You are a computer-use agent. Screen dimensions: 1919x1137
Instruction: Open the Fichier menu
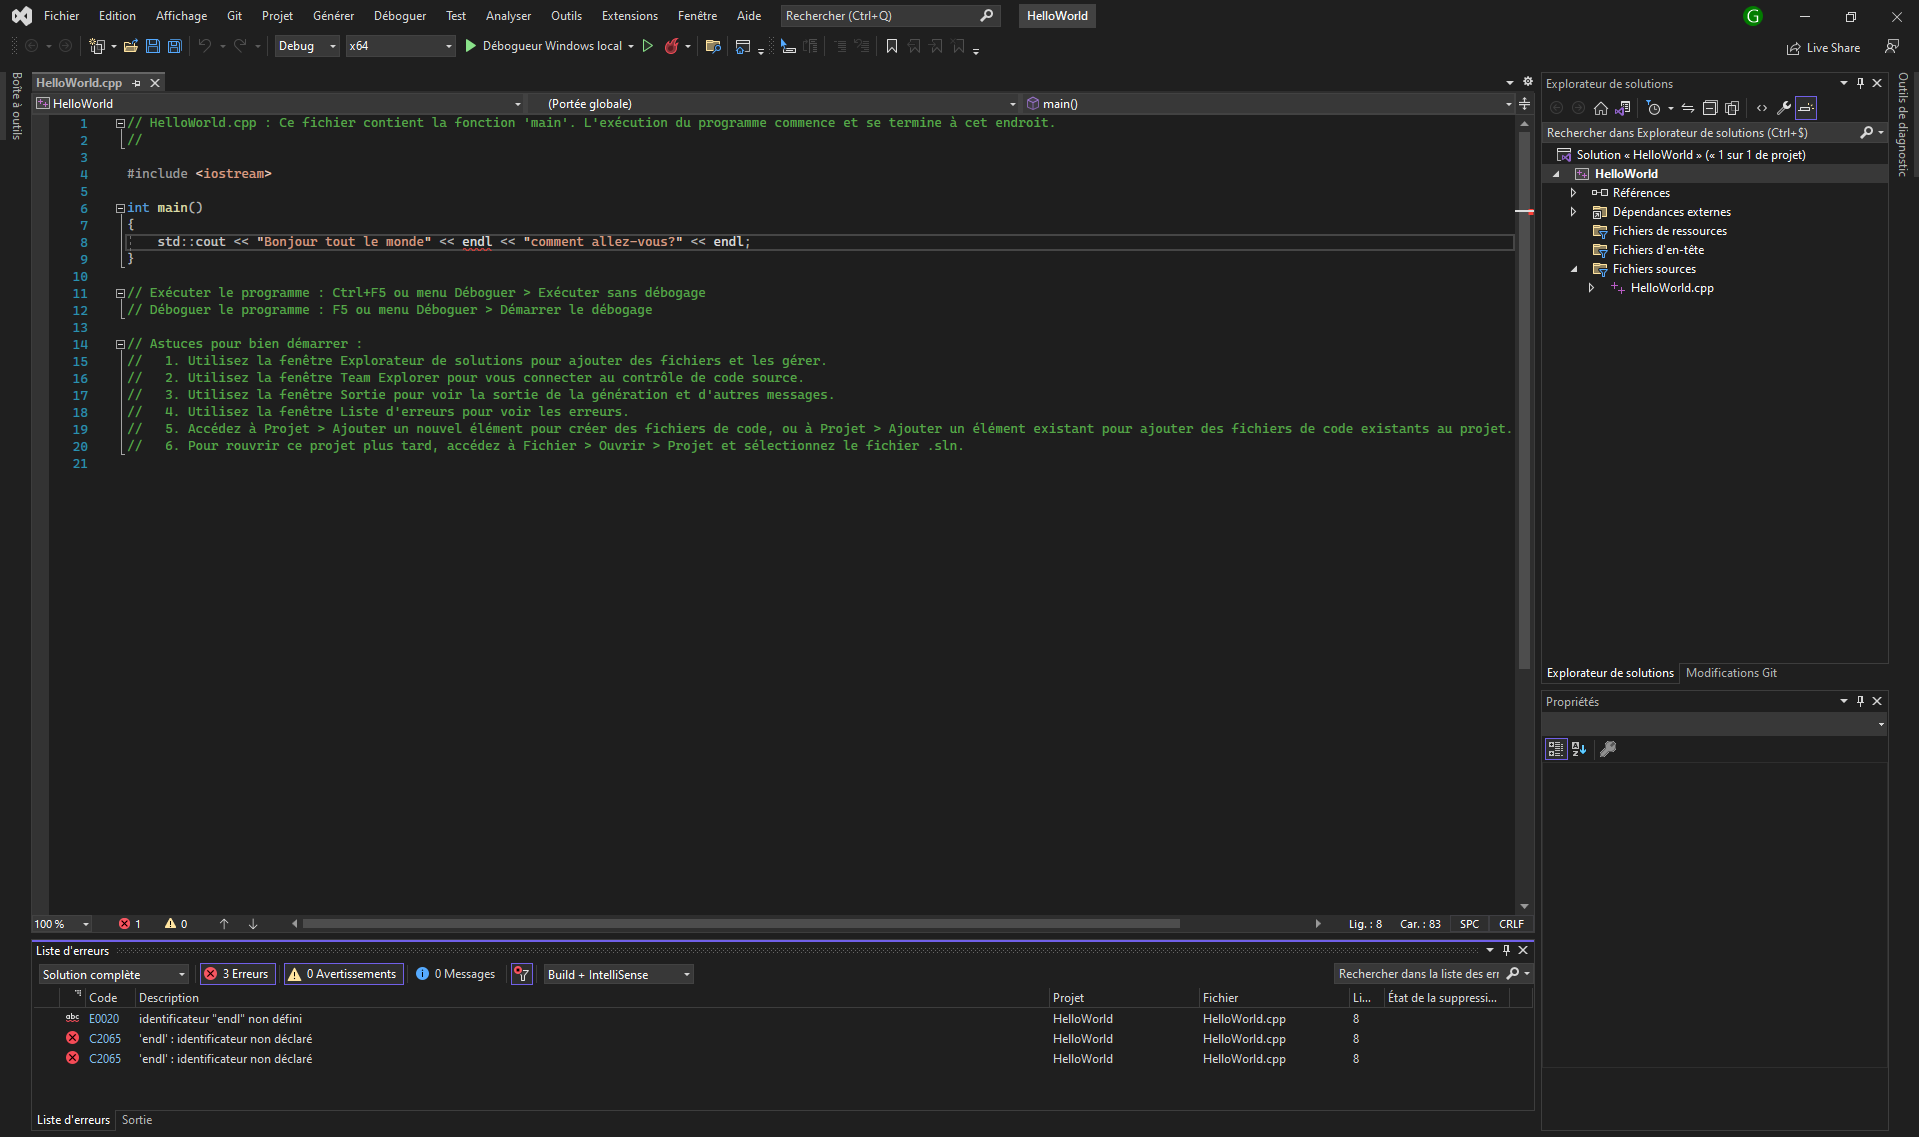(61, 16)
